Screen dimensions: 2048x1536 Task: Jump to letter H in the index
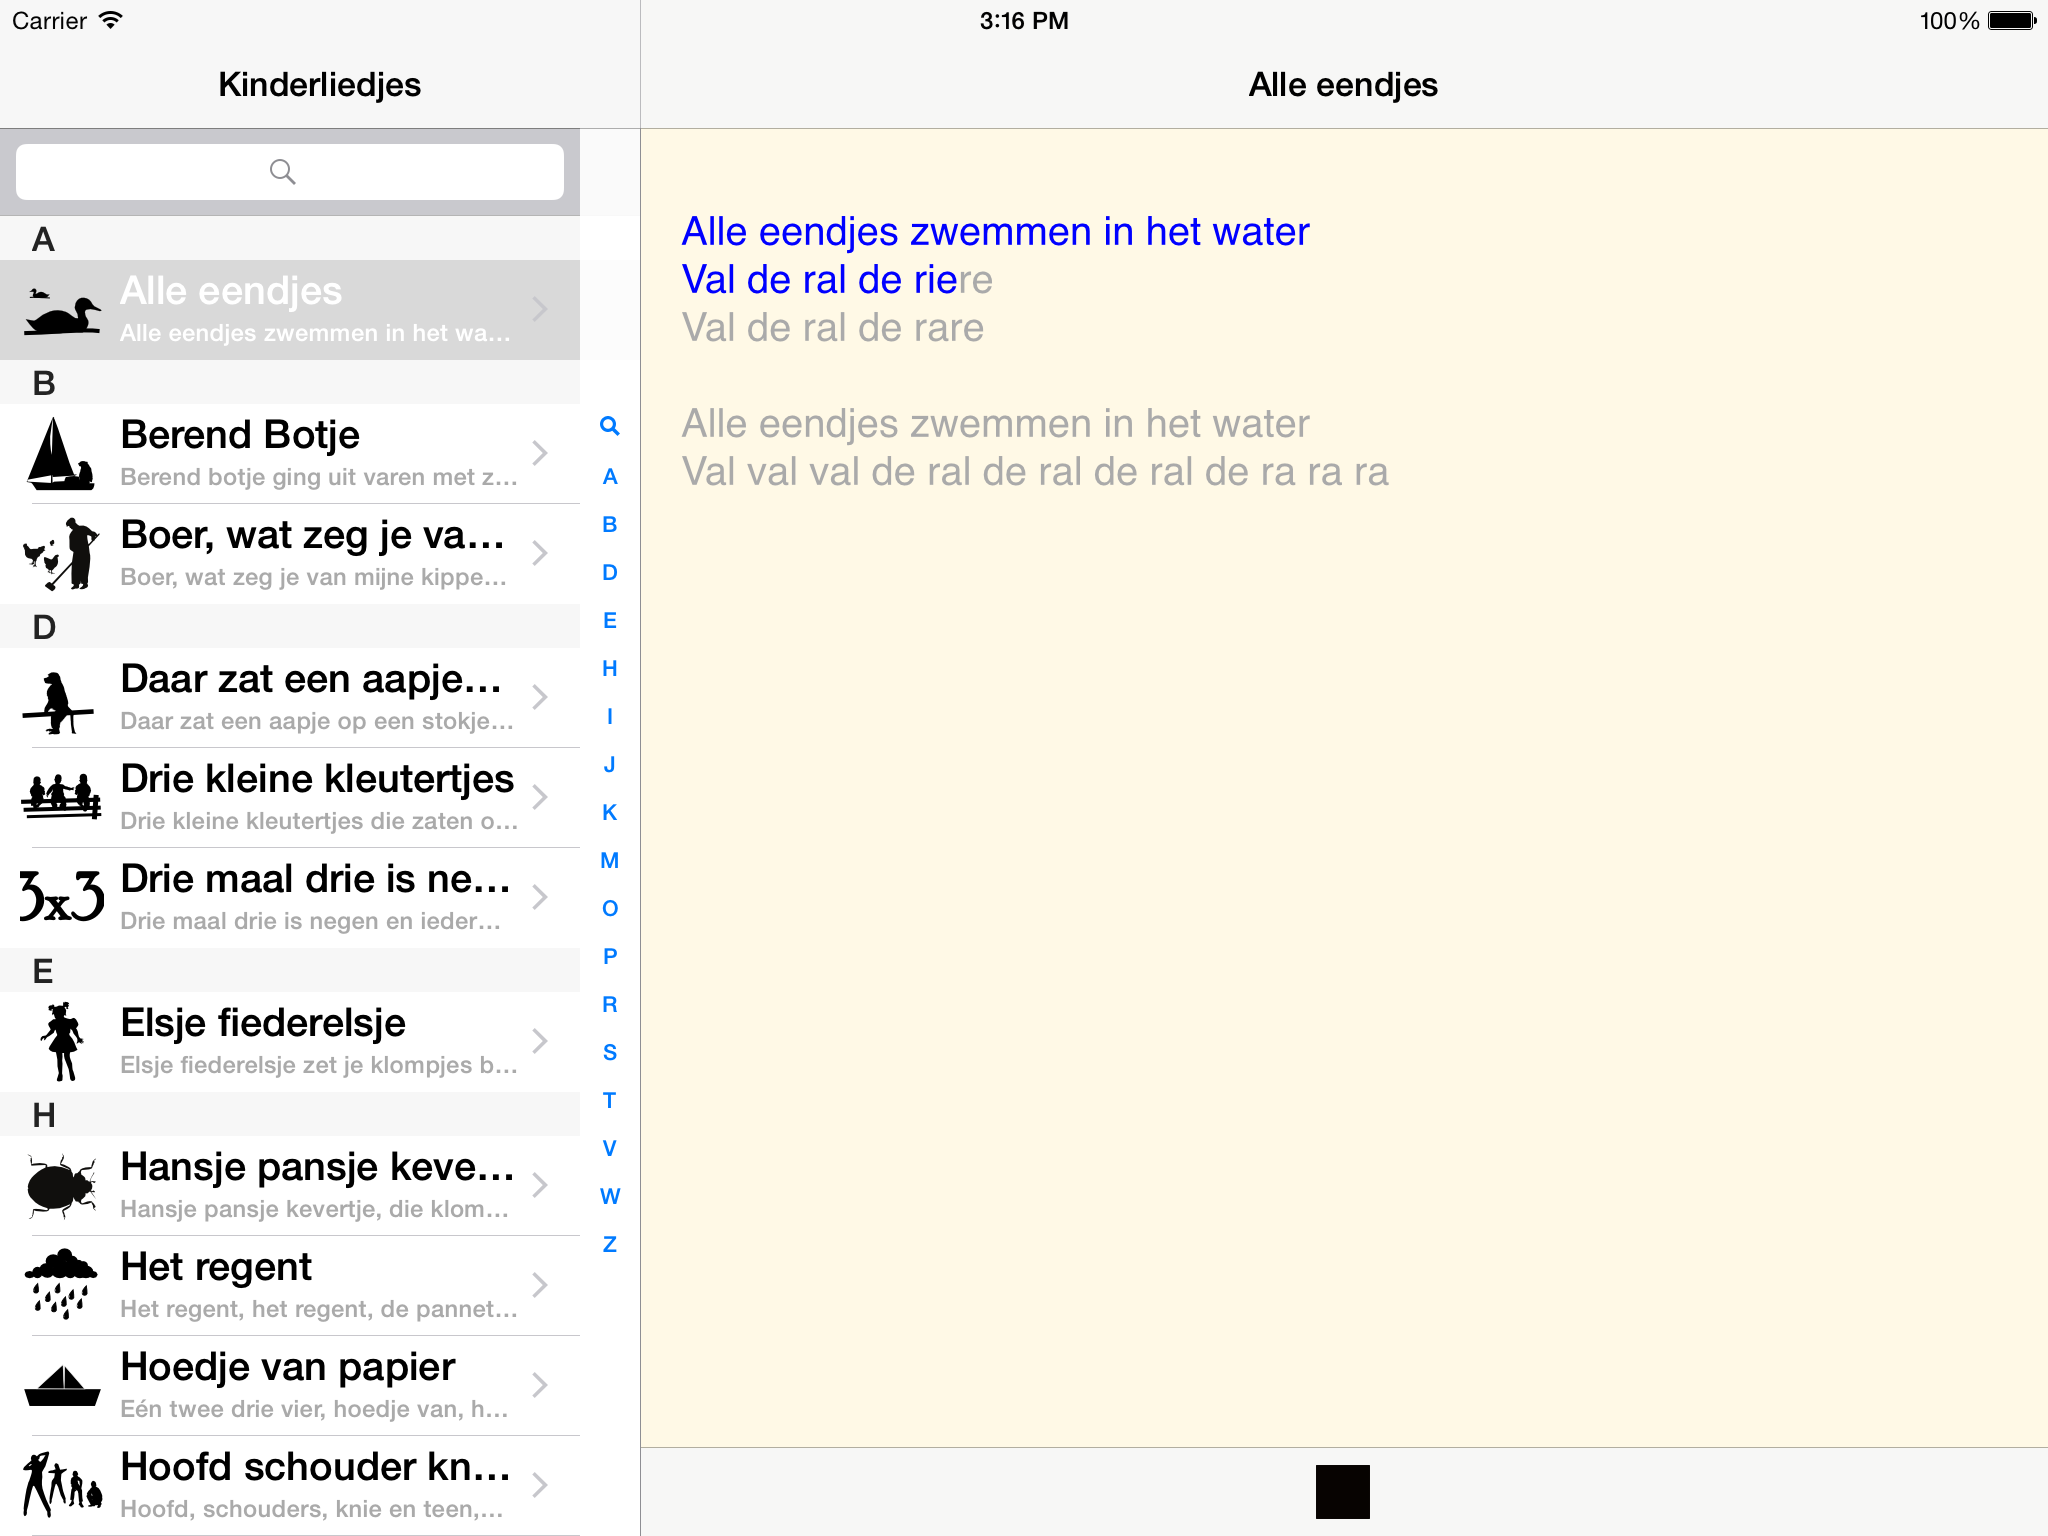click(x=610, y=669)
